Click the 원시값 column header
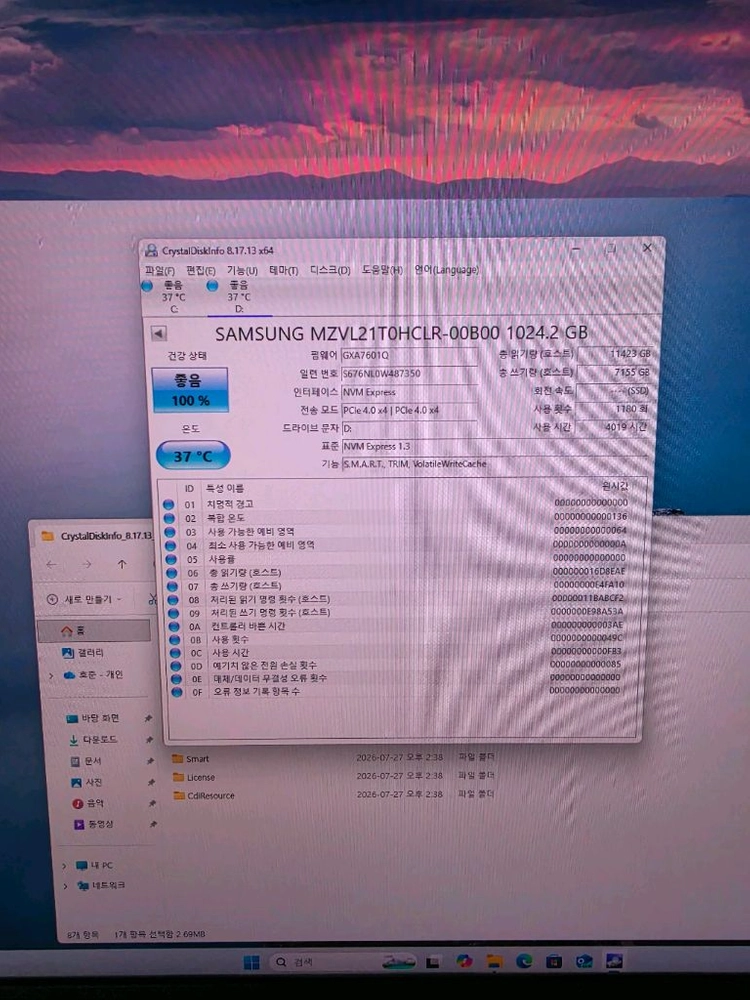The width and height of the screenshot is (750, 1000). 615,486
